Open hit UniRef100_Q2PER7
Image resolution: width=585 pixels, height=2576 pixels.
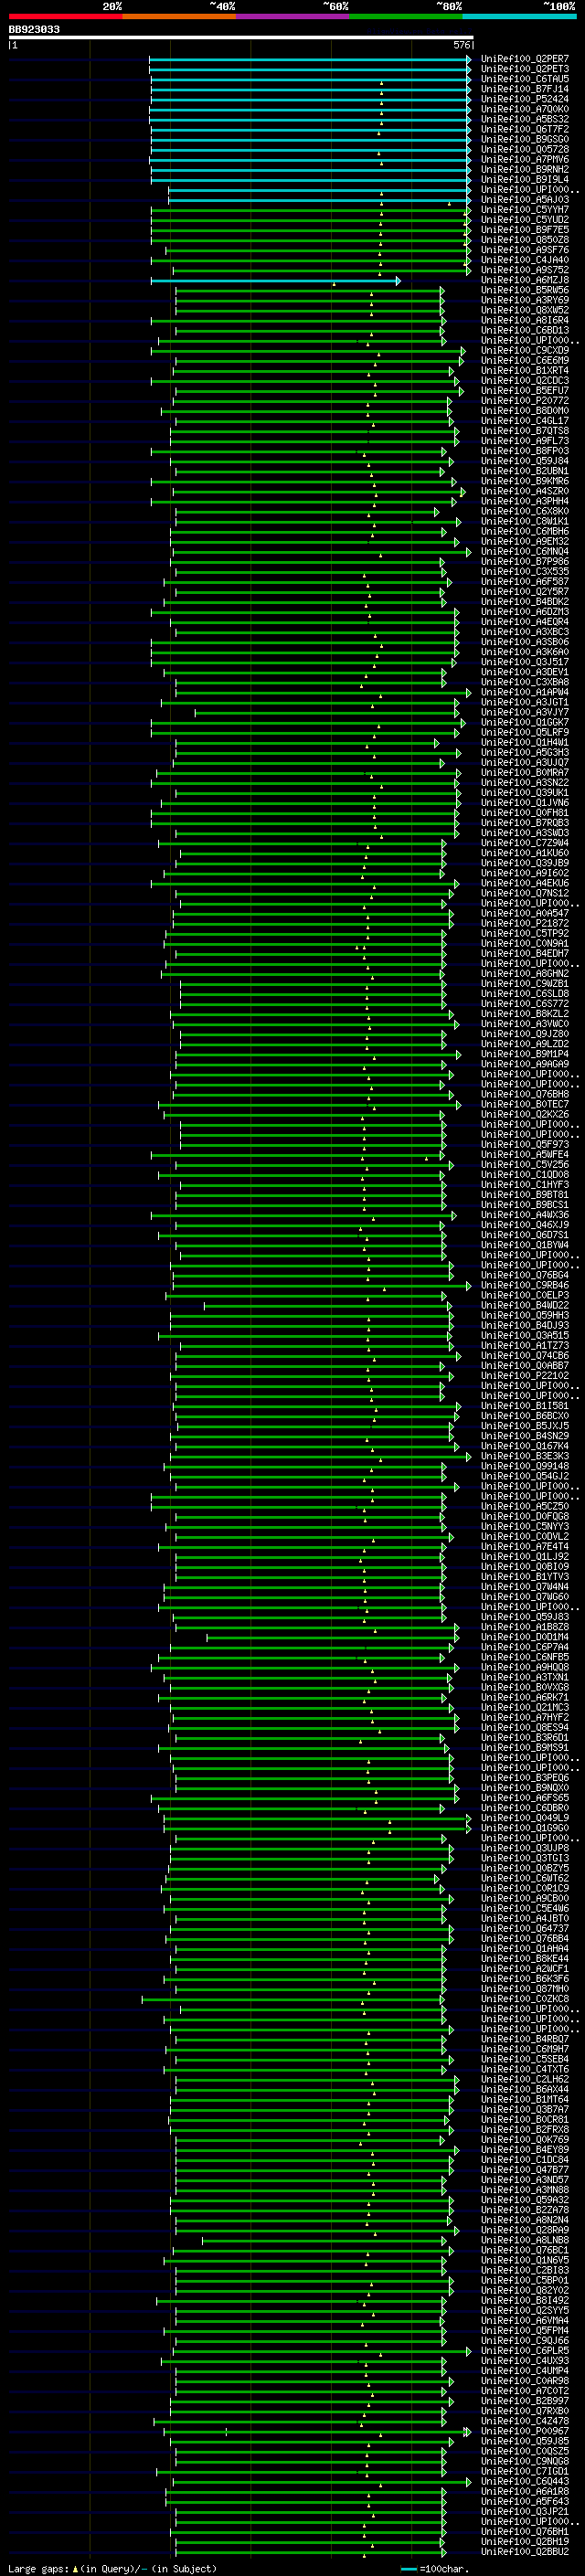point(524,59)
